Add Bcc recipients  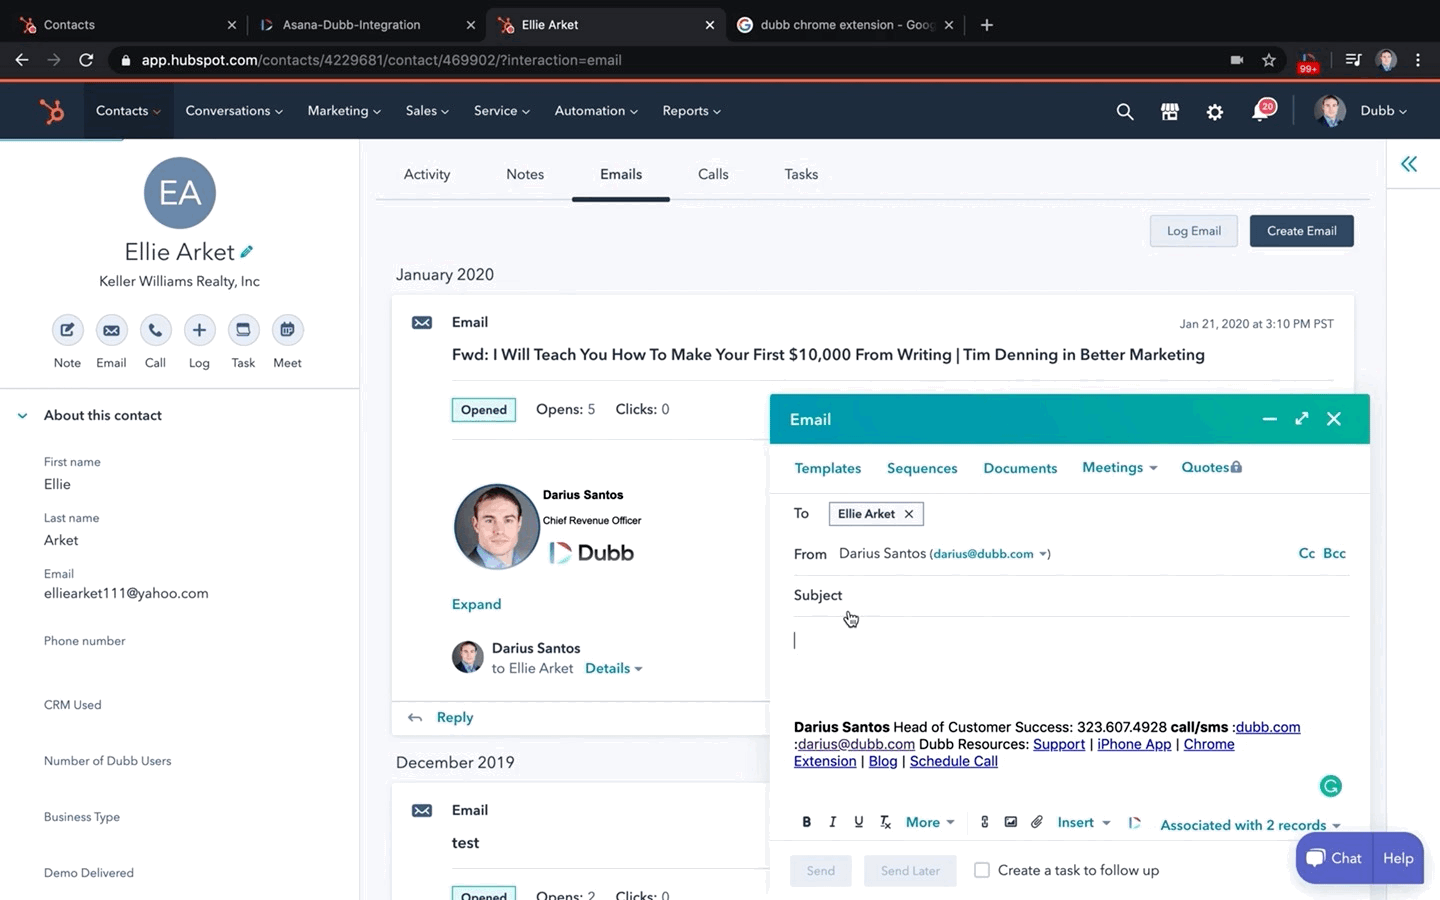(1334, 553)
